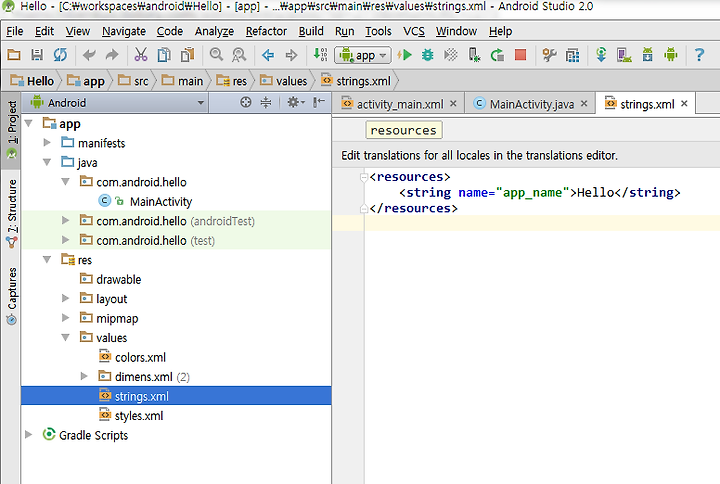Image resolution: width=720 pixels, height=484 pixels.
Task: Click Scroll from Source target icon
Action: click(x=246, y=102)
